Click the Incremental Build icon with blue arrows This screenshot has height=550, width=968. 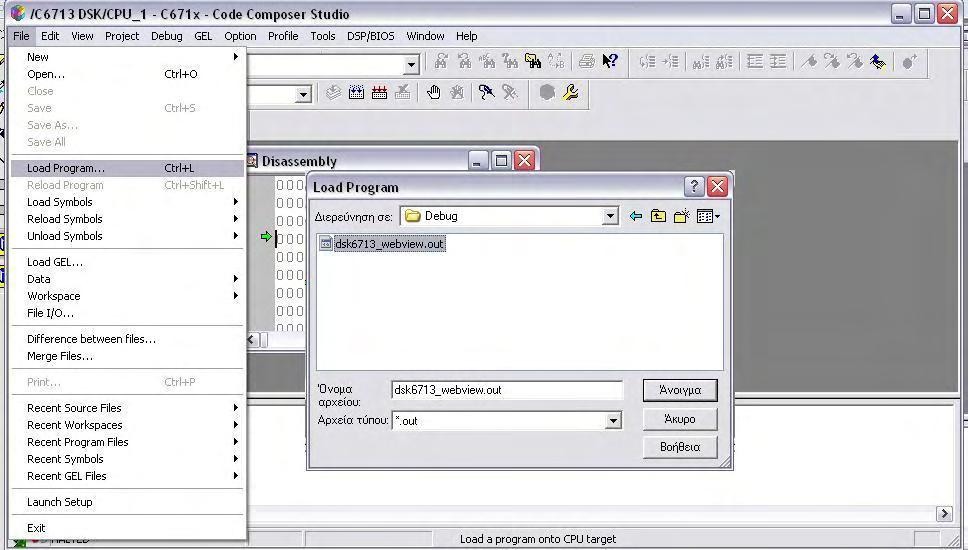pyautogui.click(x=356, y=93)
